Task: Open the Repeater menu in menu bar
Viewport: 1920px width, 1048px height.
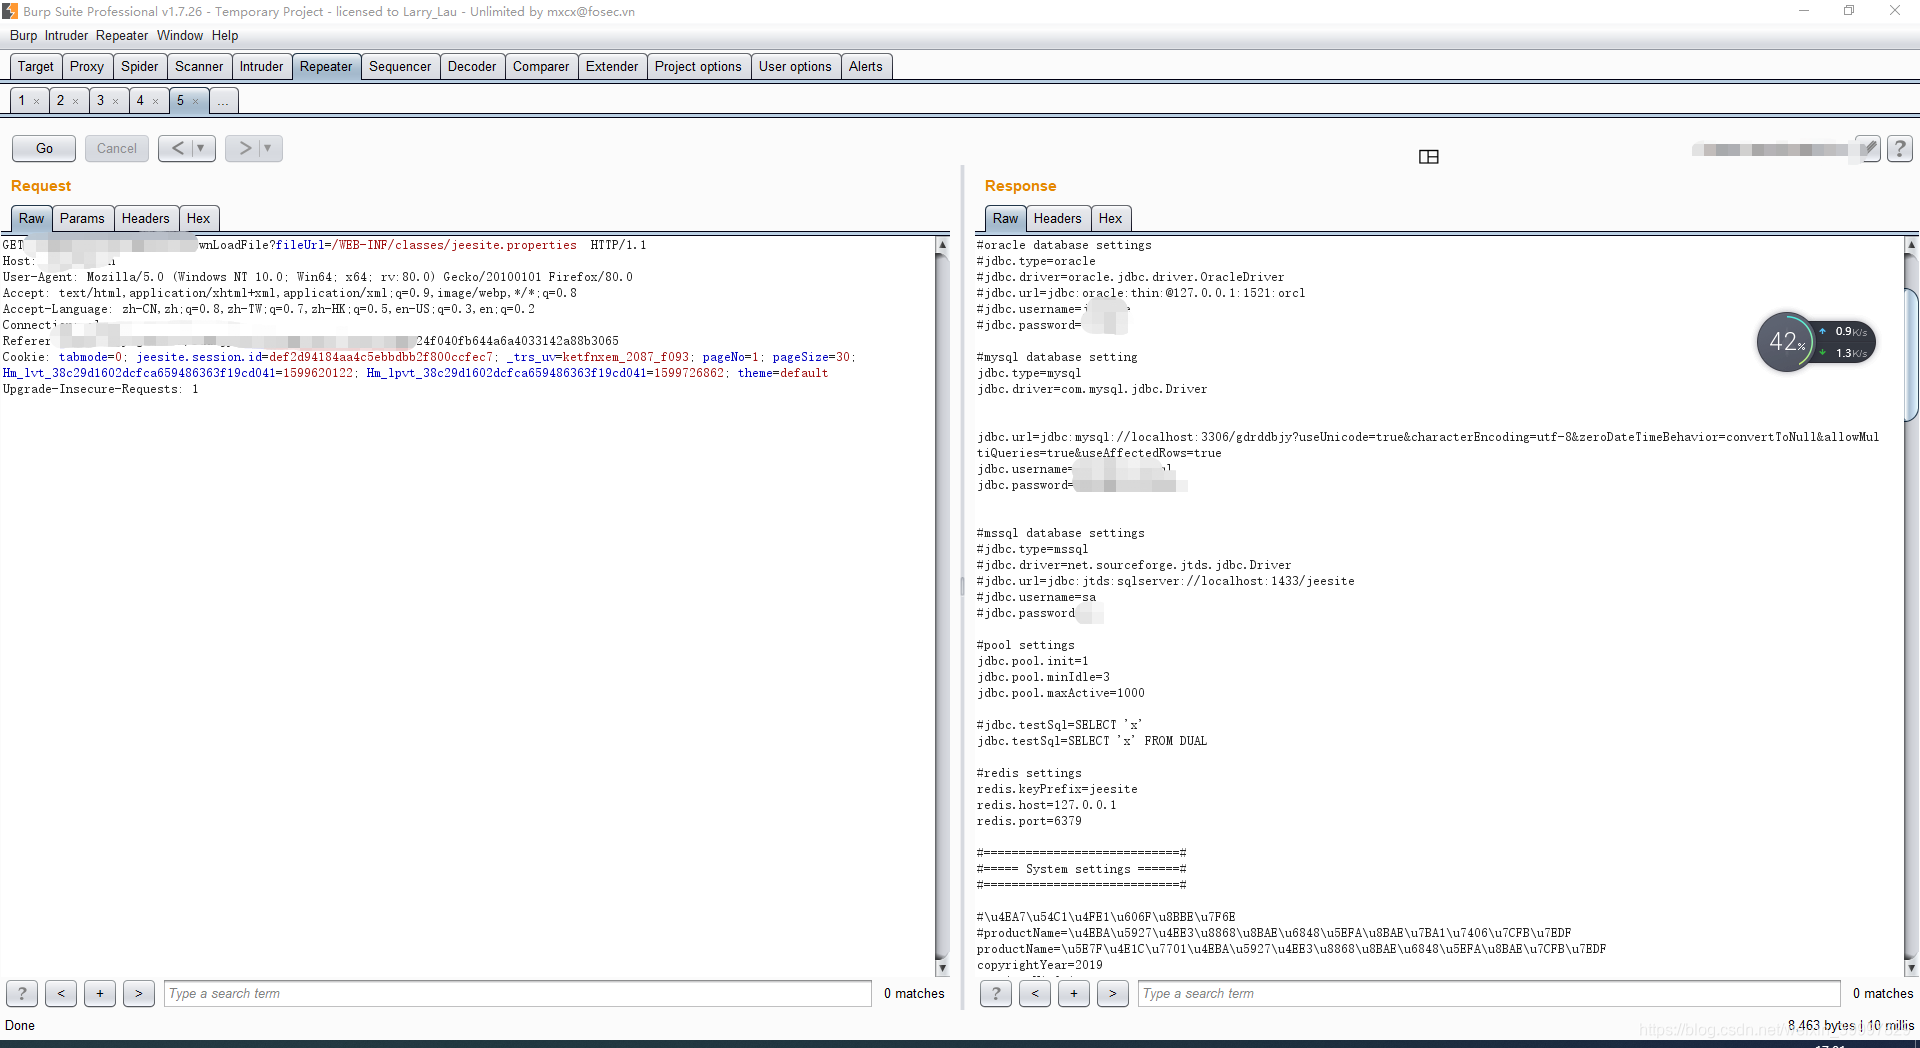Action: (122, 35)
